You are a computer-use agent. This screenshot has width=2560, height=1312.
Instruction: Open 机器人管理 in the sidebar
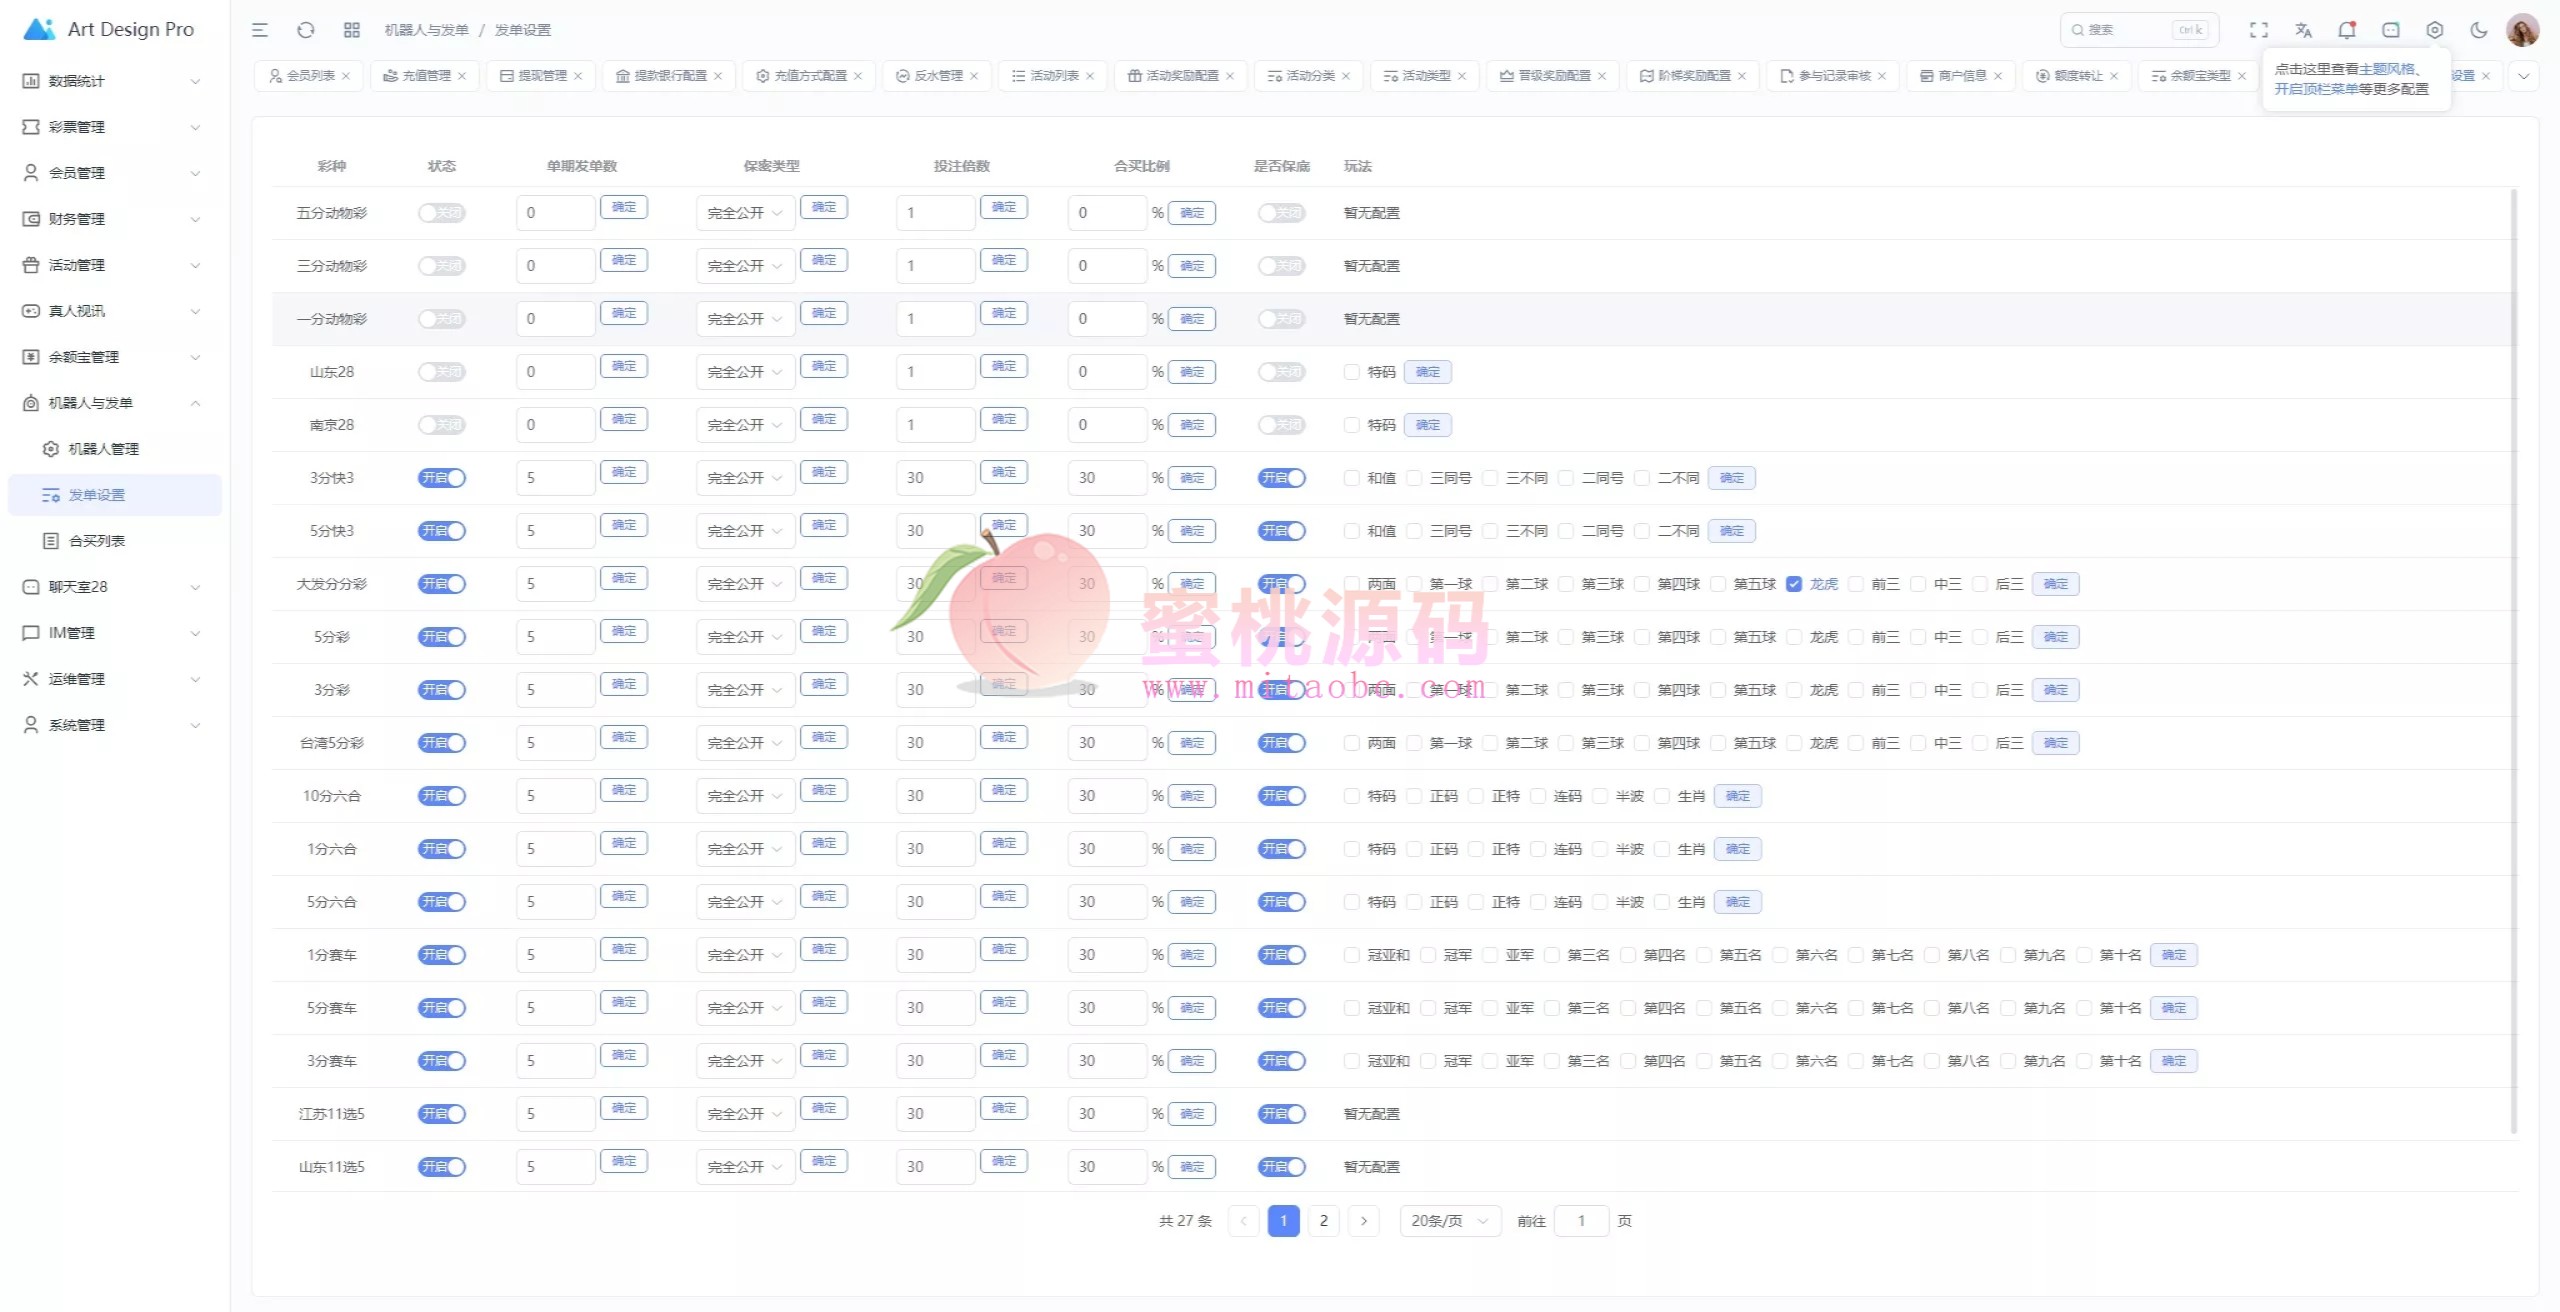(x=103, y=449)
